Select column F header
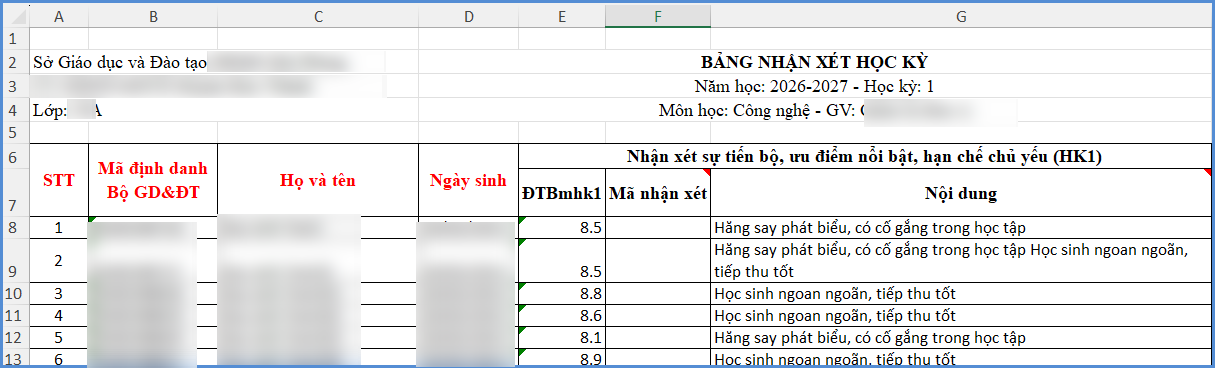The width and height of the screenshot is (1215, 368). 657,17
